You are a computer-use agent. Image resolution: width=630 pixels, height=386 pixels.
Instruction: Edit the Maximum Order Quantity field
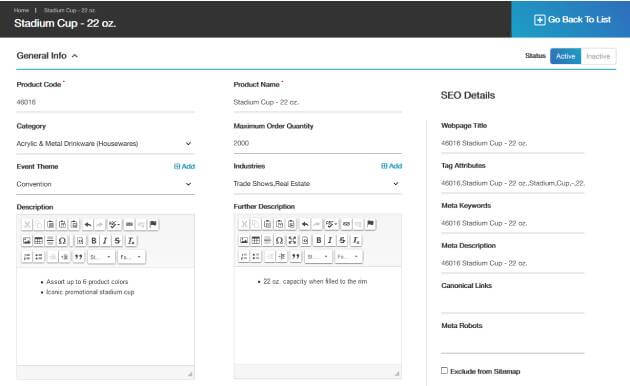click(317, 143)
